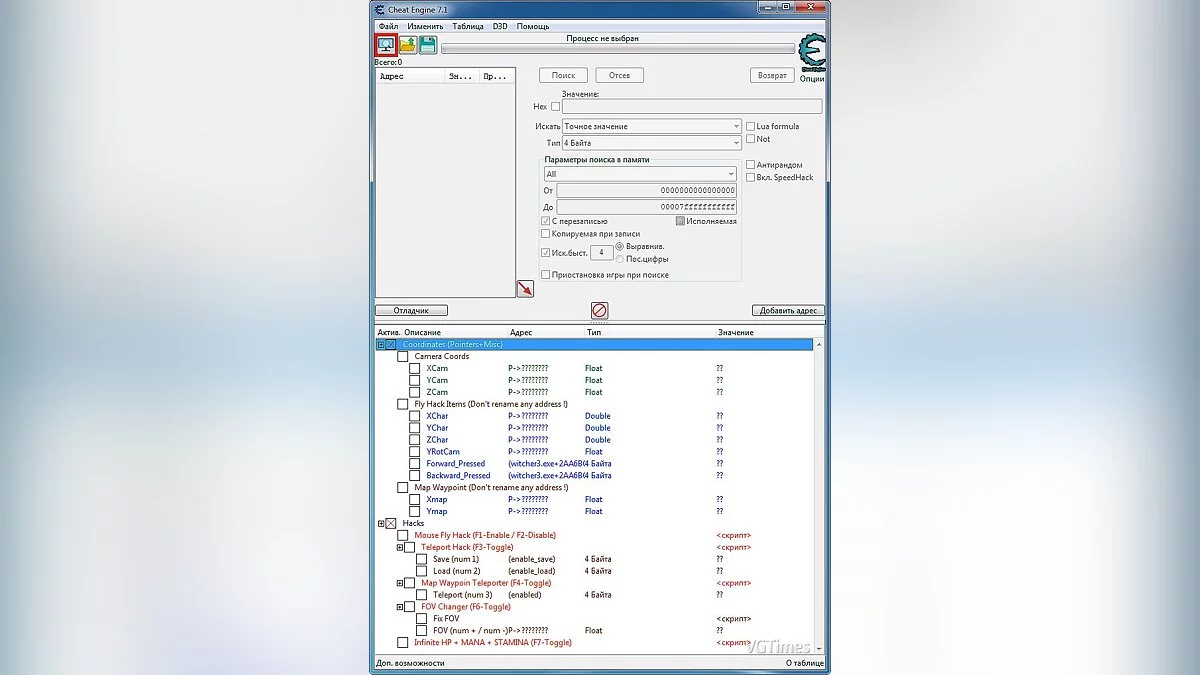Activate the Hacks group checkbox
The width and height of the screenshot is (1200, 675).
pyautogui.click(x=391, y=523)
